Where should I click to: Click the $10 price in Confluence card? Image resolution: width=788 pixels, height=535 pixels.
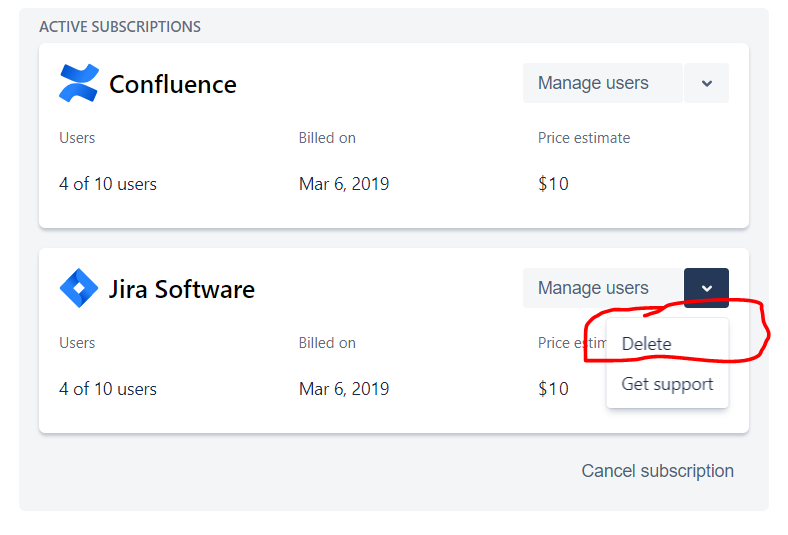[553, 184]
